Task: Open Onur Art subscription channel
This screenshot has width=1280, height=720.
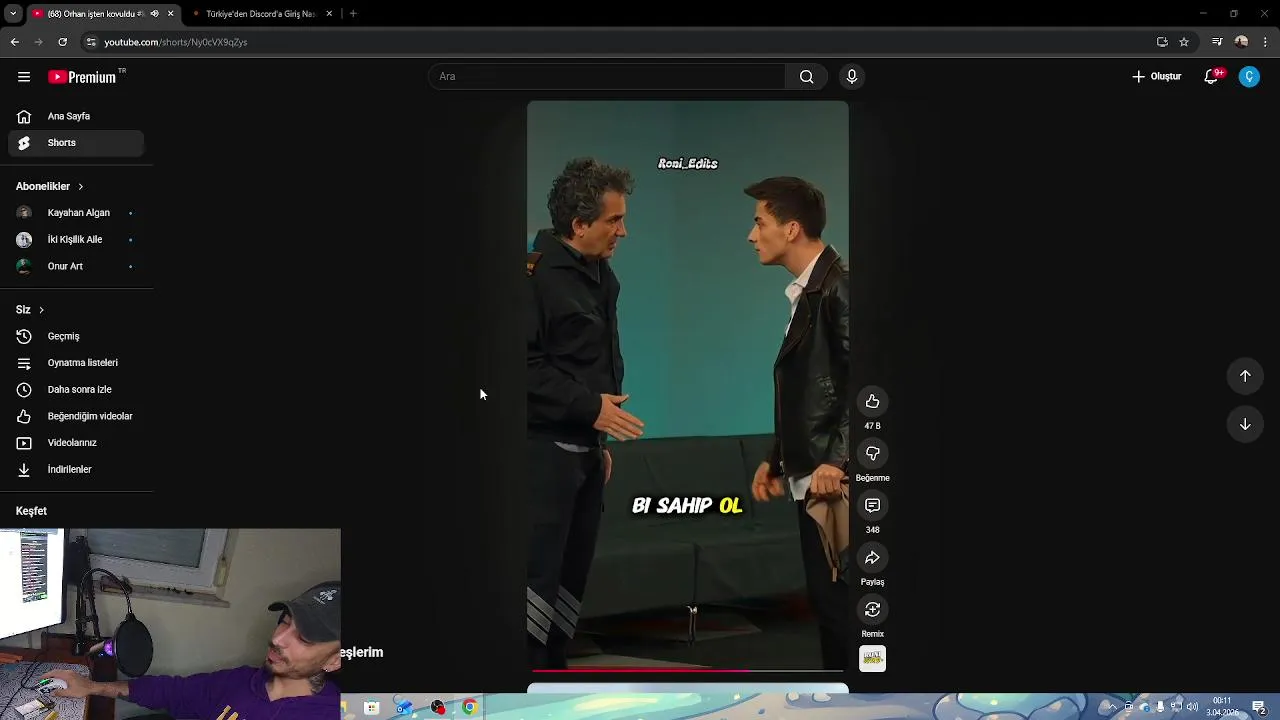Action: pos(76,267)
